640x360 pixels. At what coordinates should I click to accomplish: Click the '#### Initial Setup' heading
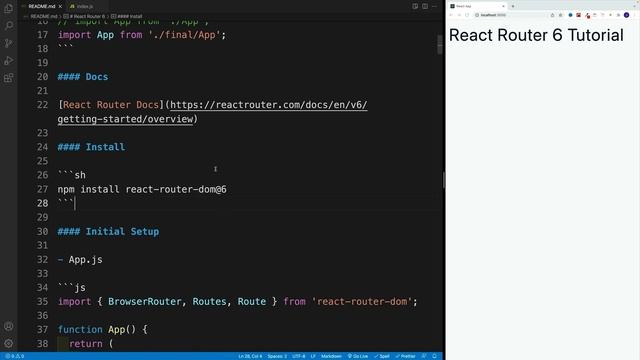point(108,231)
